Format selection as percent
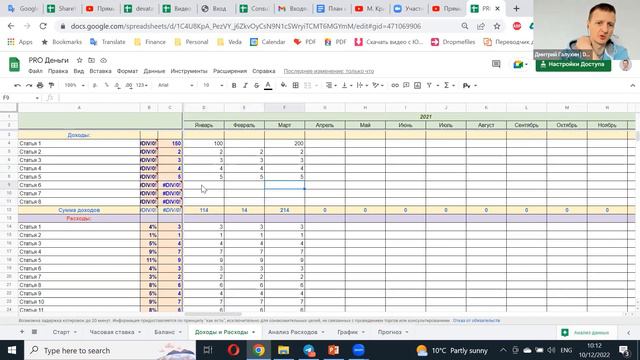This screenshot has height=360, width=640. [107, 85]
